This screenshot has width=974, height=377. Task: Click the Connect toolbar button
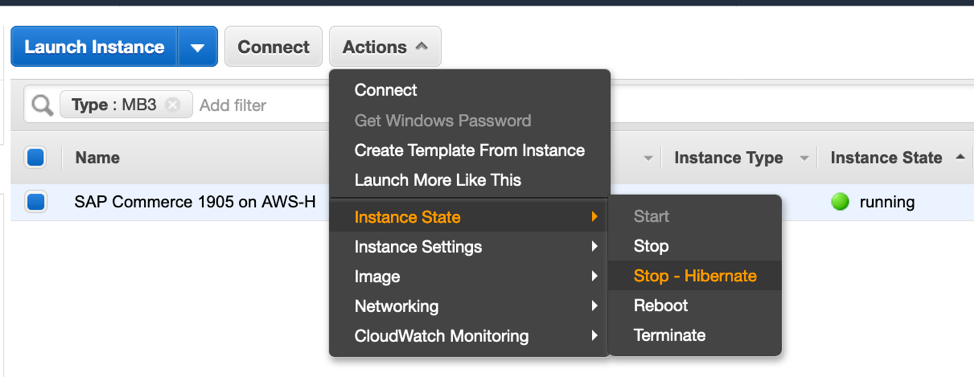click(273, 47)
